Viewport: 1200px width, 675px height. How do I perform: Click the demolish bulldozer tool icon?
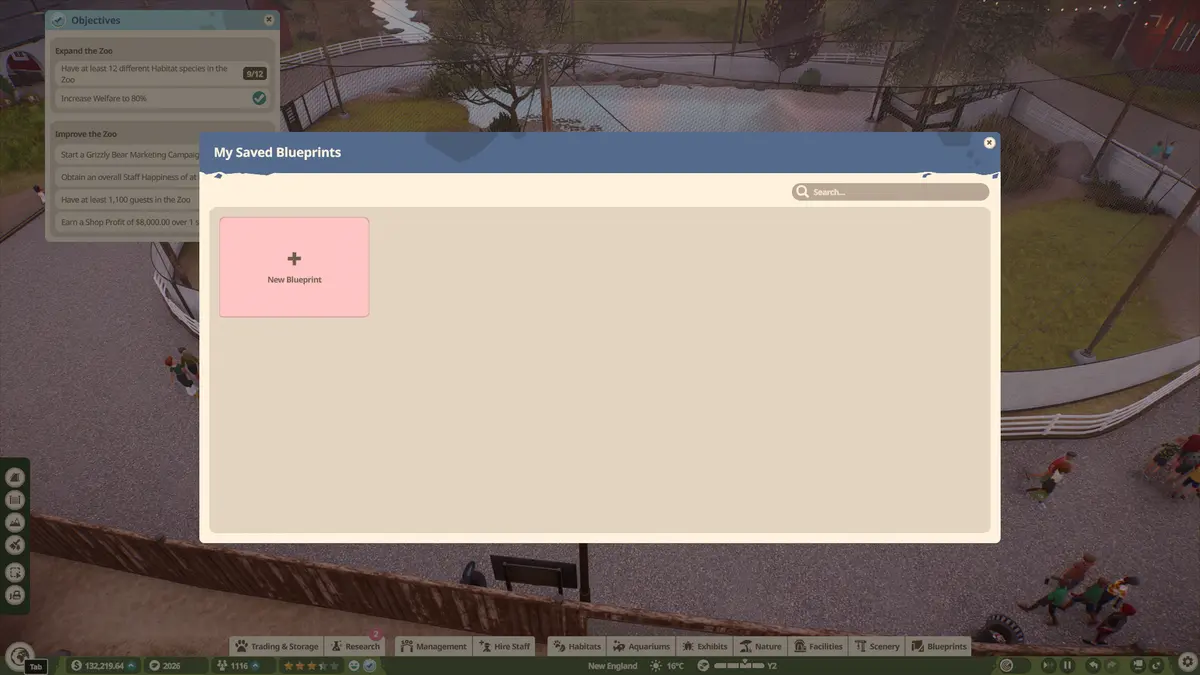(15, 595)
